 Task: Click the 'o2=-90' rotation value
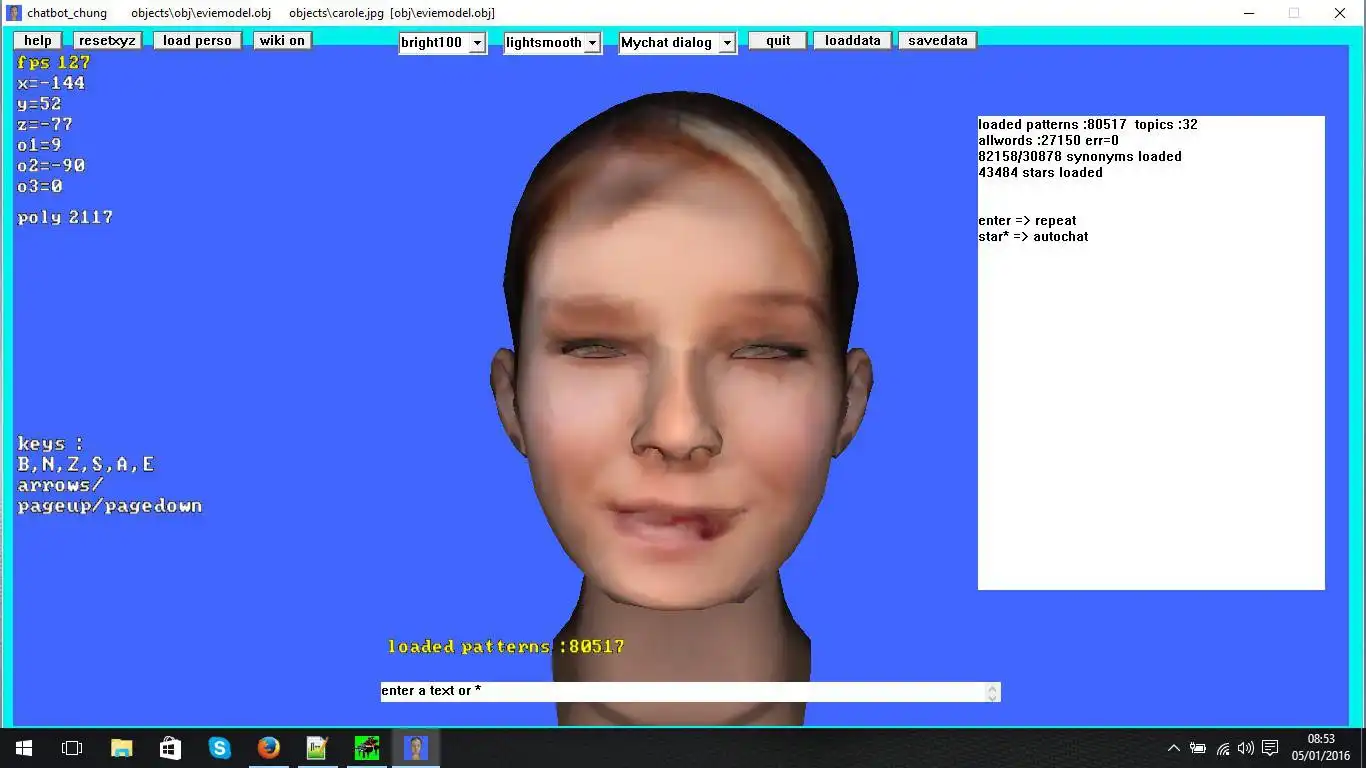pyautogui.click(x=51, y=166)
